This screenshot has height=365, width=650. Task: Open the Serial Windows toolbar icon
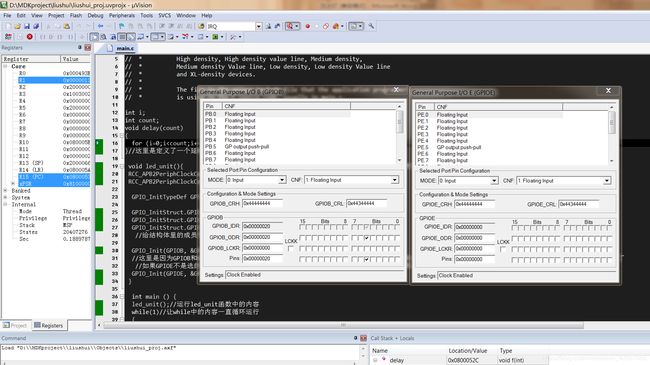(x=172, y=37)
